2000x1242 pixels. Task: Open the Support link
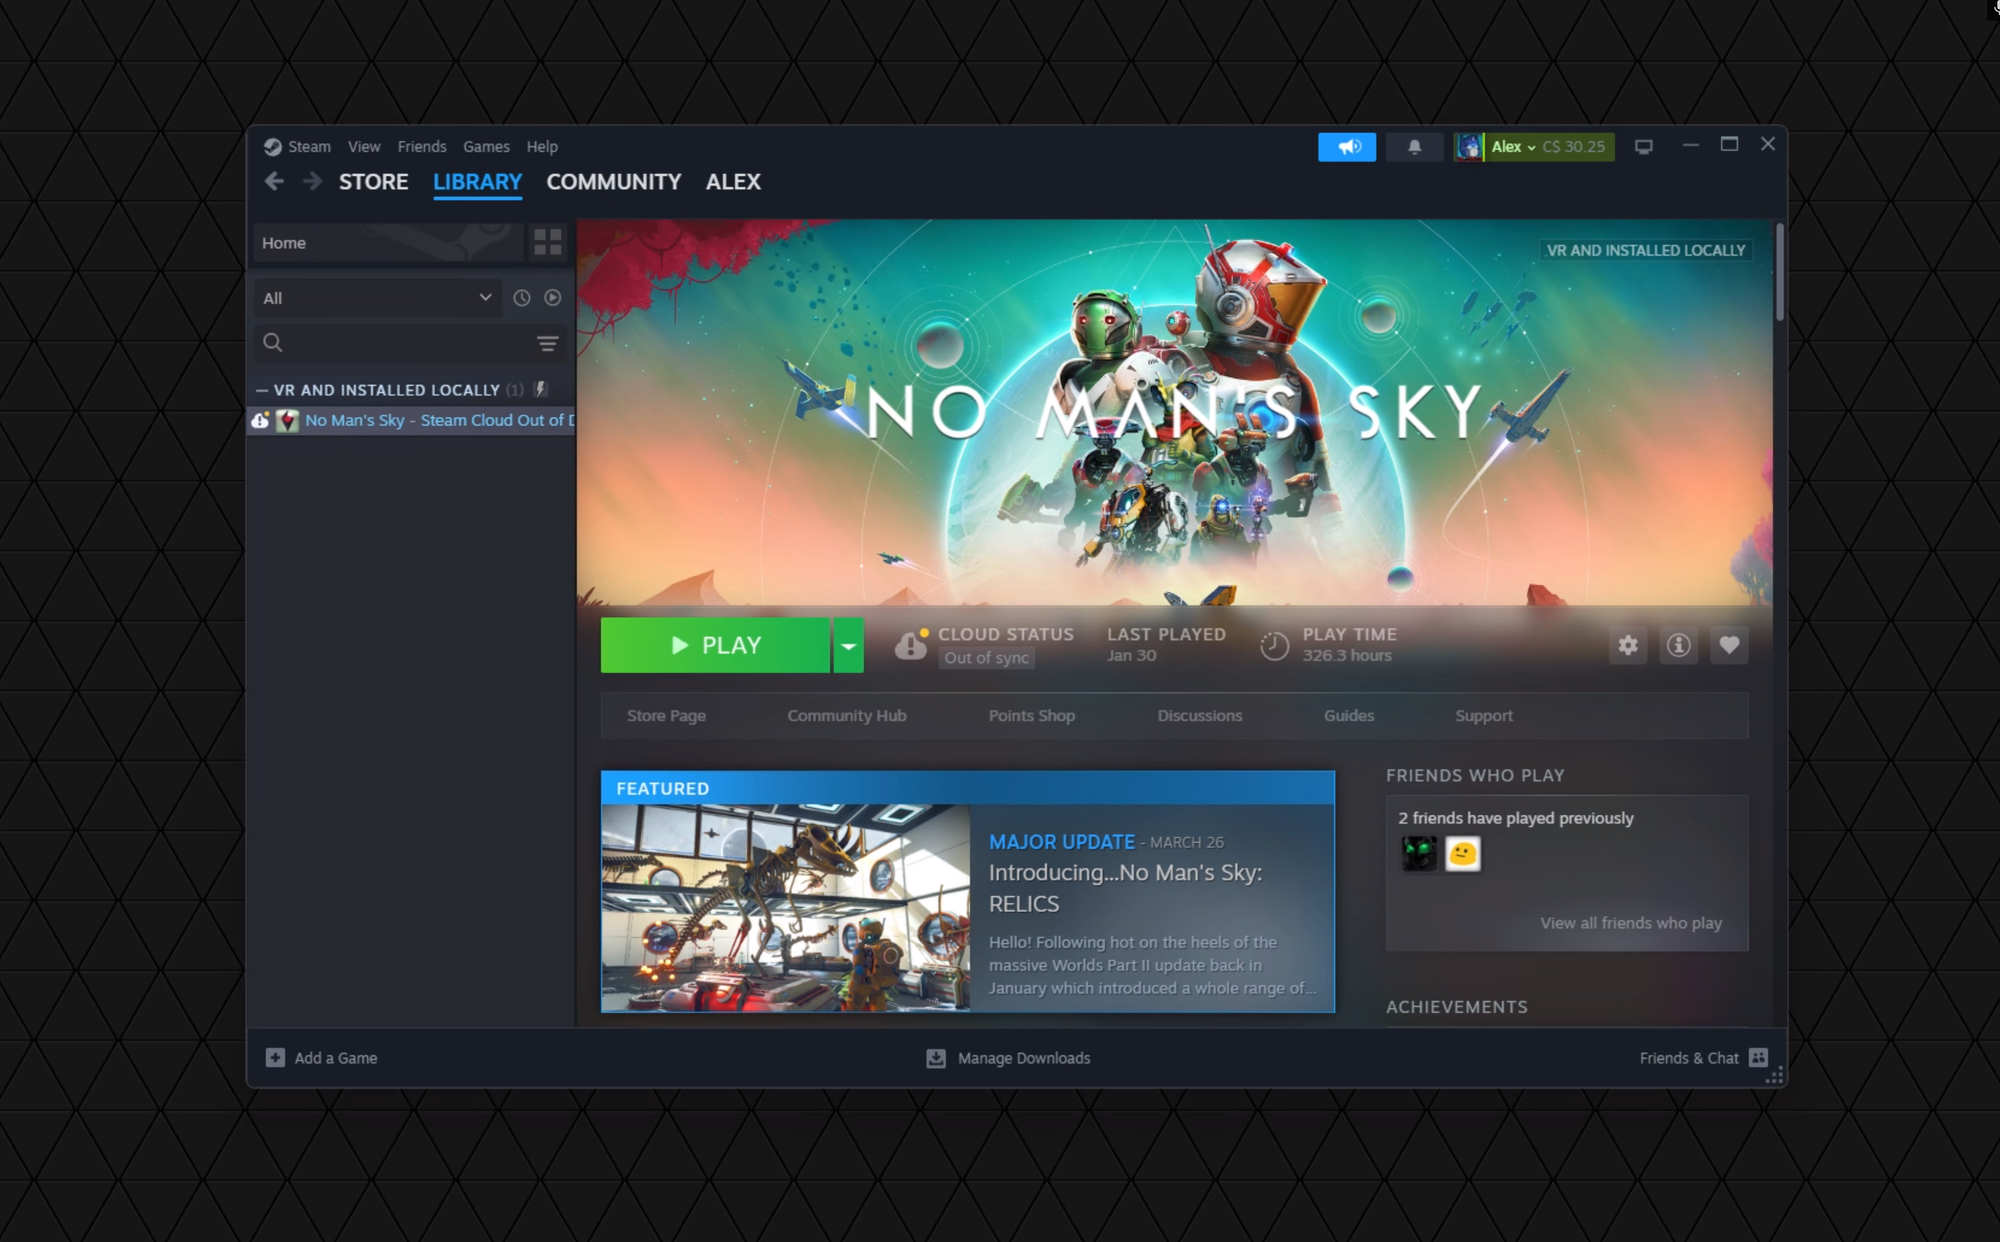coord(1483,716)
